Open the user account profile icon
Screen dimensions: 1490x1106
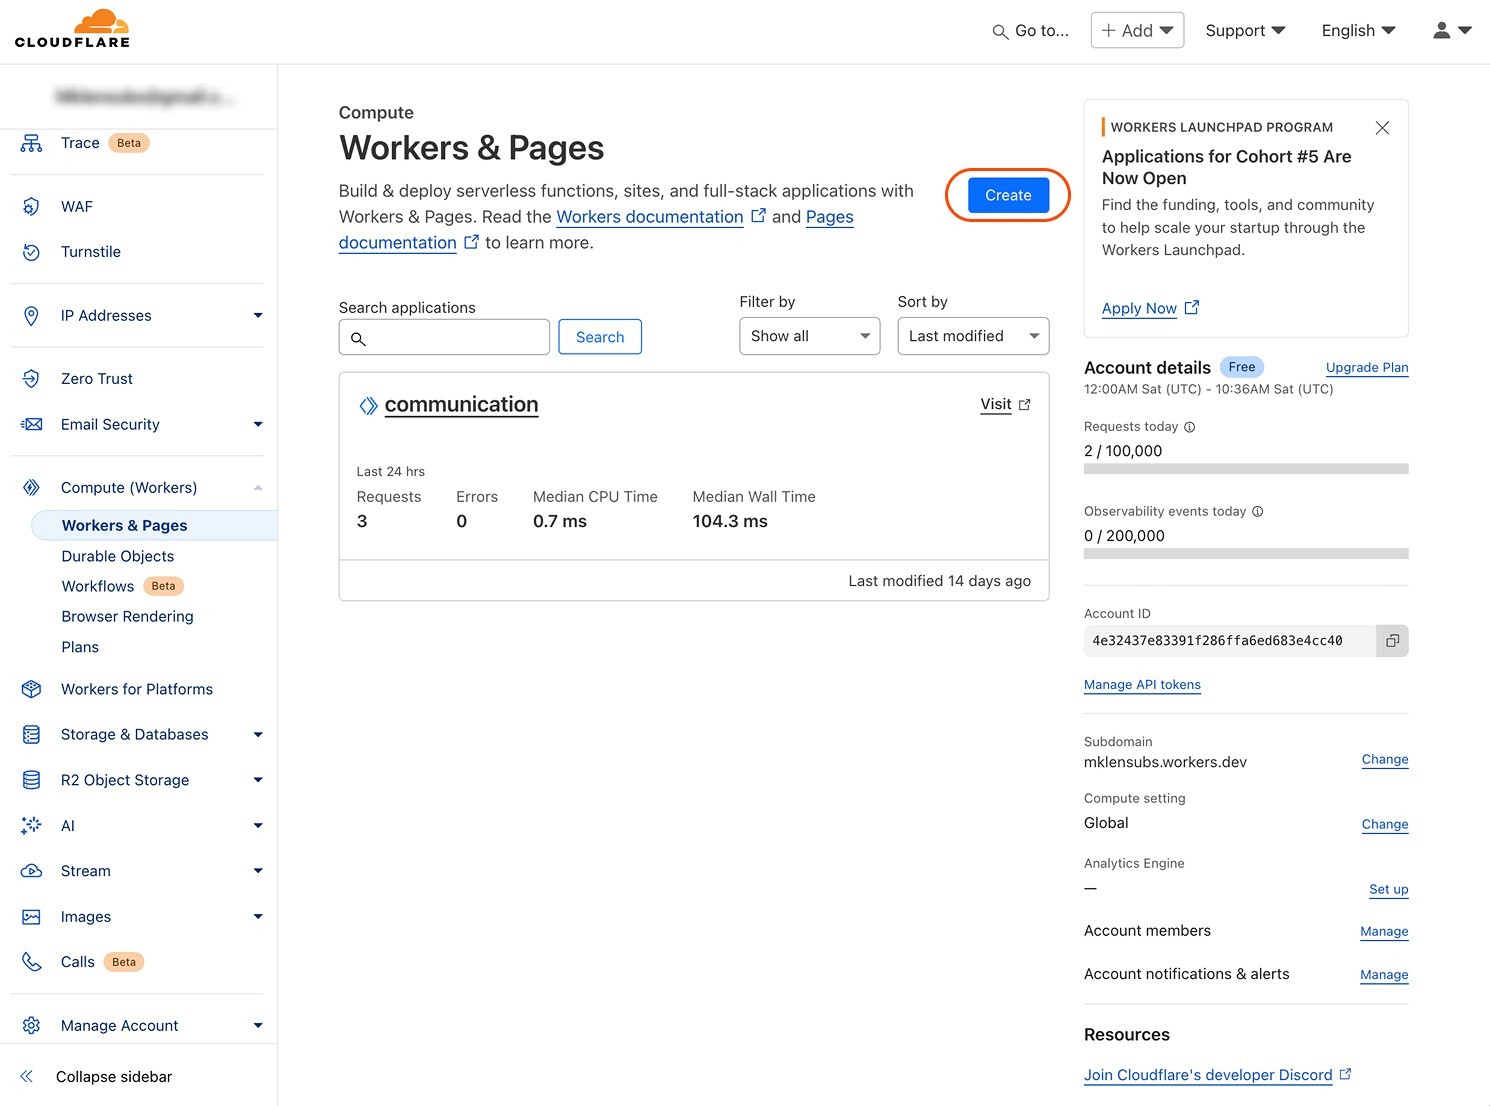[x=1441, y=31]
